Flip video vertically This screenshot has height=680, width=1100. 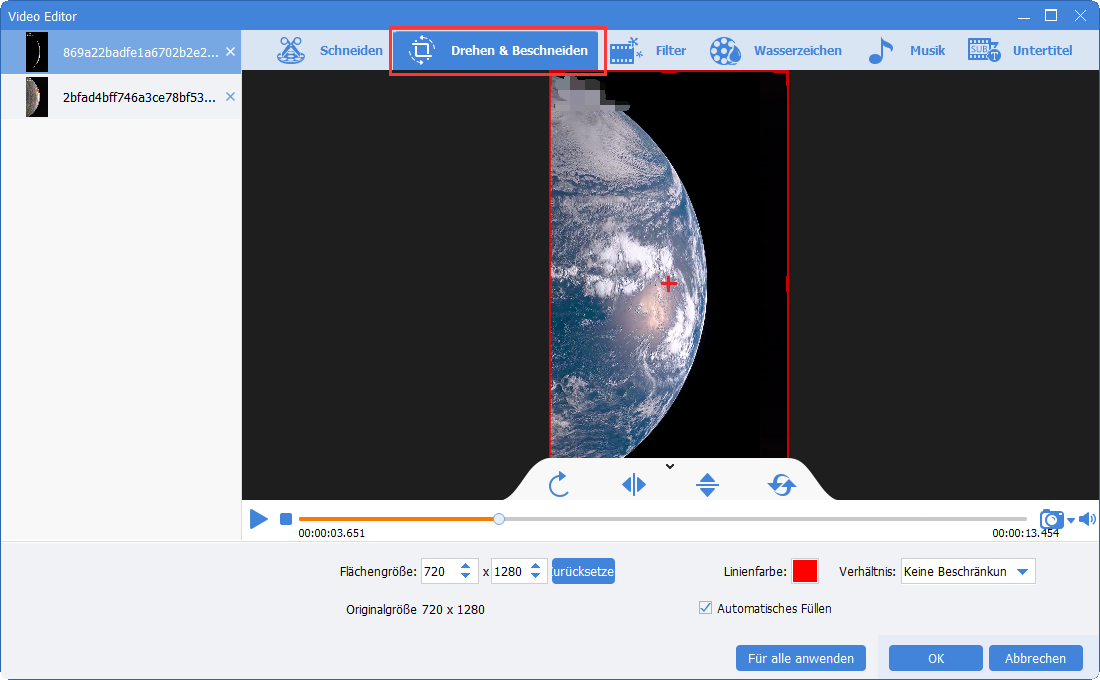click(707, 484)
